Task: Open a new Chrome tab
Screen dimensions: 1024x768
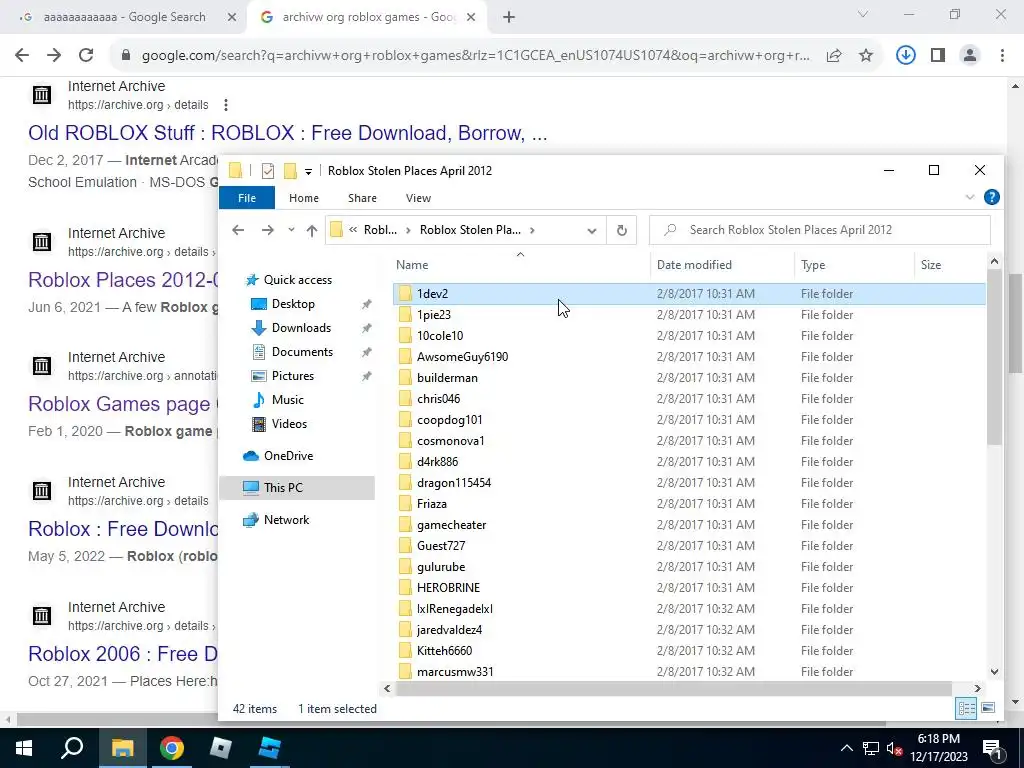Action: pyautogui.click(x=509, y=18)
